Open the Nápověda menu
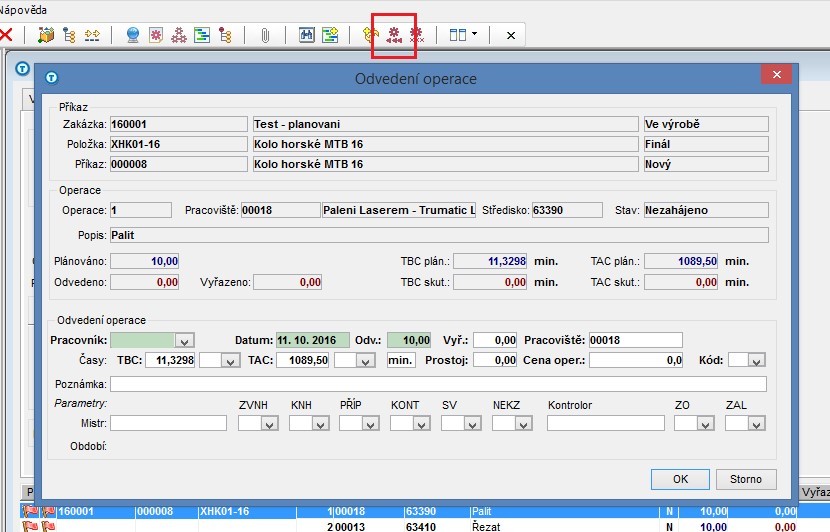This screenshot has height=532, width=830. (23, 10)
